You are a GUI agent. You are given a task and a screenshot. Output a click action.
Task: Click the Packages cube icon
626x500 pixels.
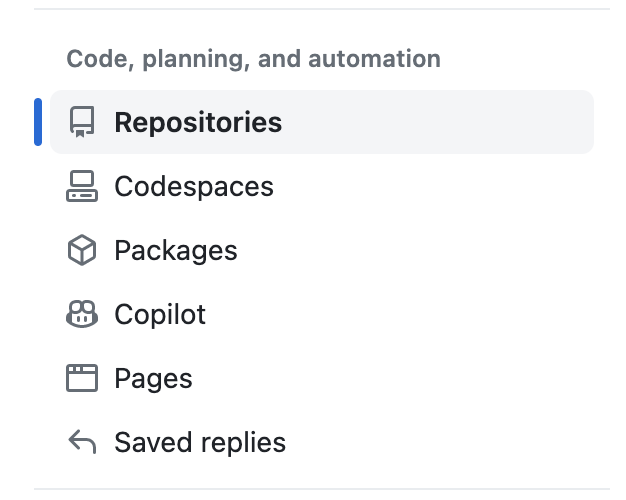coord(82,250)
